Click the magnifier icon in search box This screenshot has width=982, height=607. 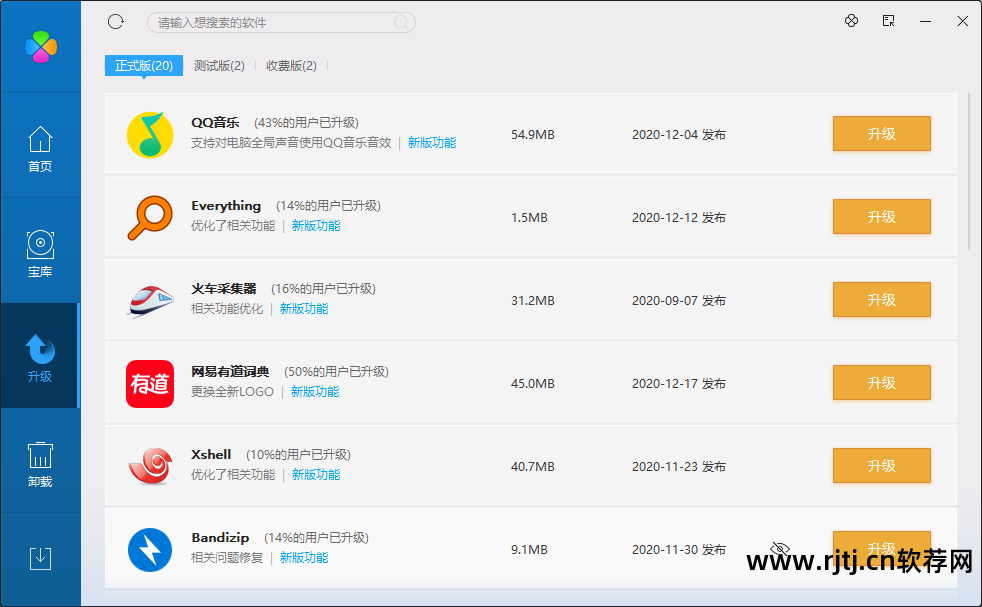pyautogui.click(x=401, y=23)
